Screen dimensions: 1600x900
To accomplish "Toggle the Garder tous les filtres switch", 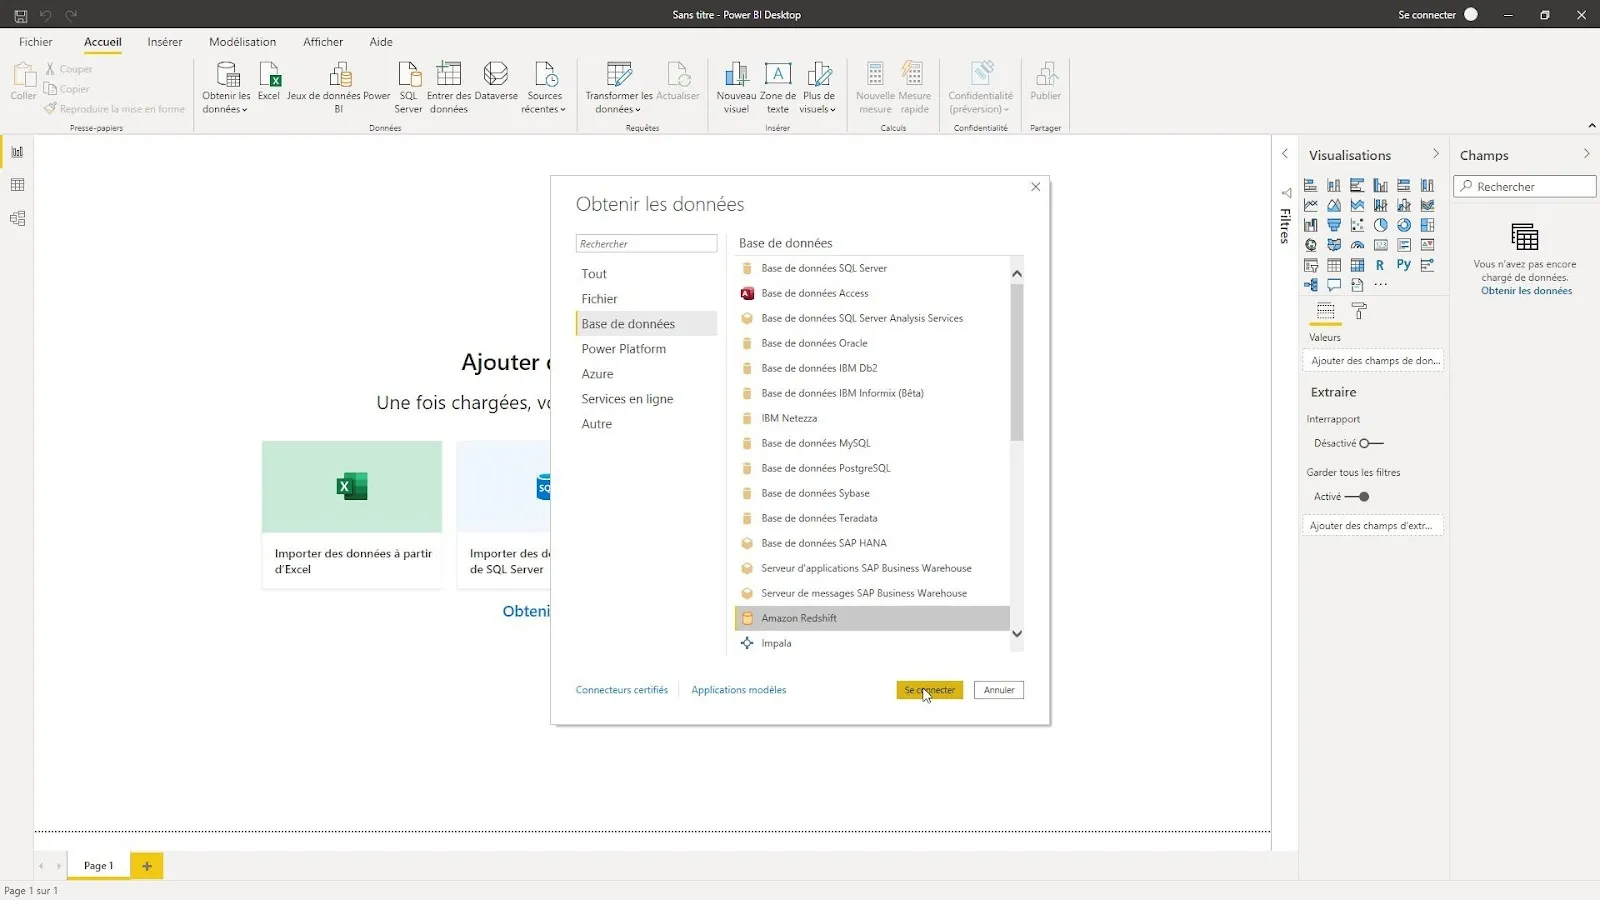I will pos(1357,497).
